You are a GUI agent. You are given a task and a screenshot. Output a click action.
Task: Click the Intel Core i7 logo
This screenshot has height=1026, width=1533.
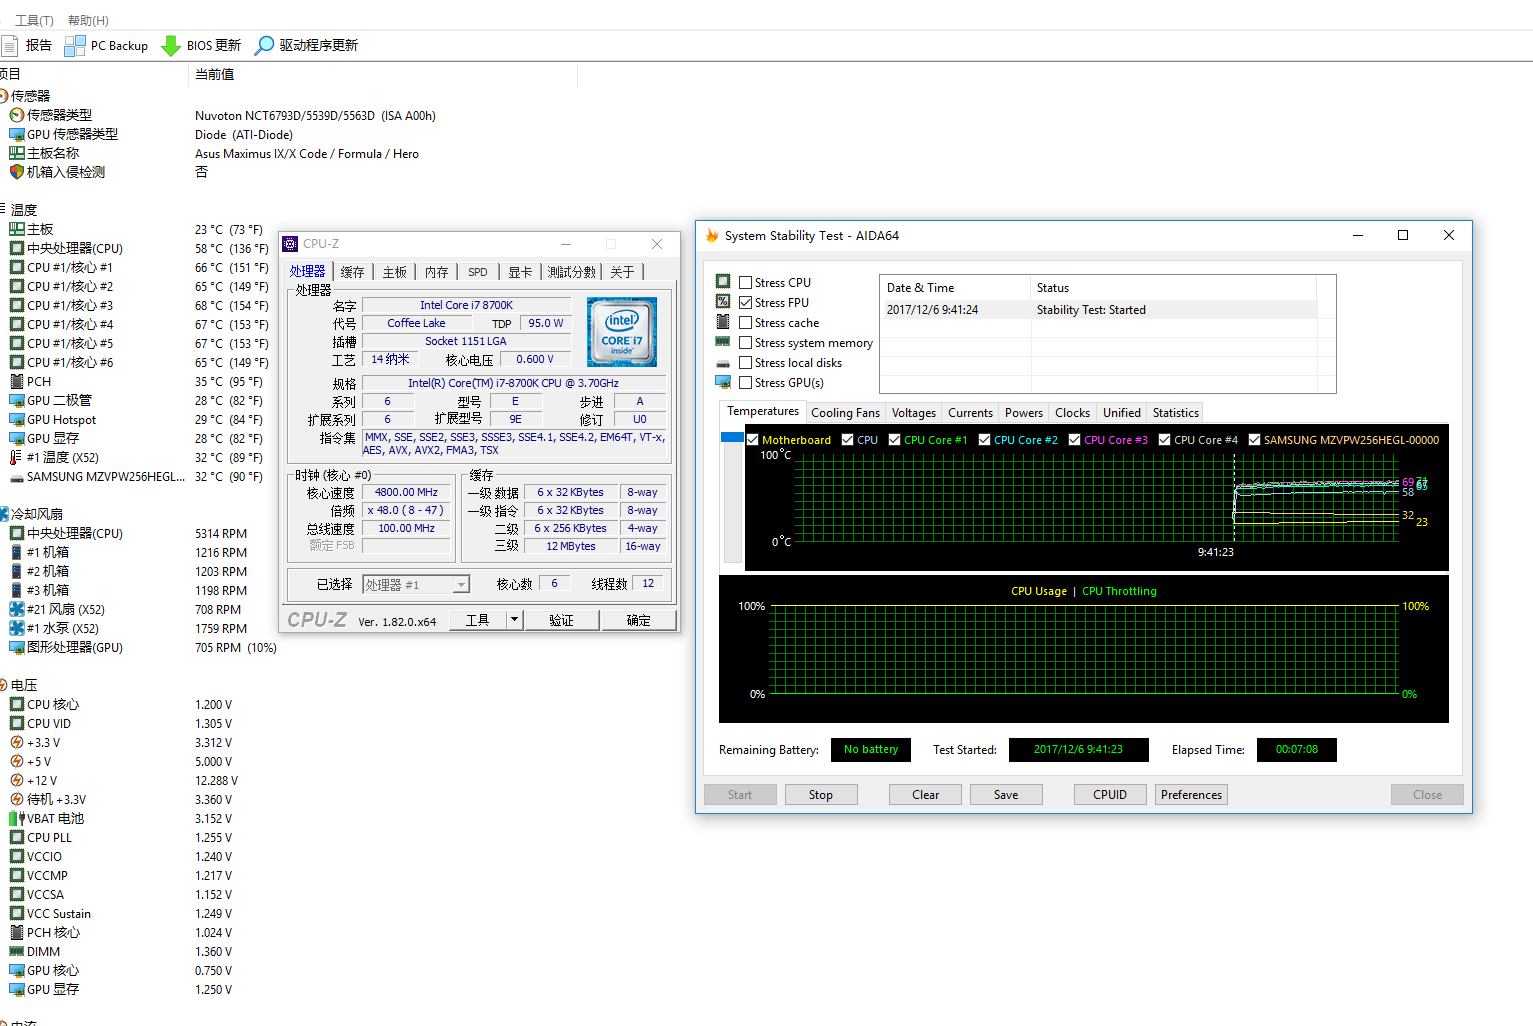pos(621,332)
